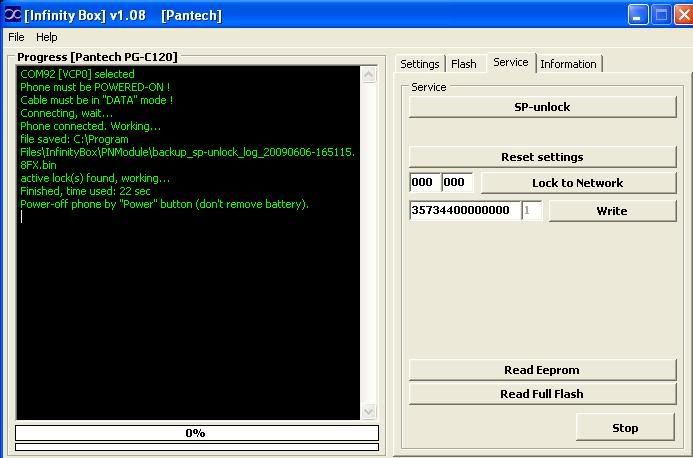
Task: Click the secondary progress bar below 0%
Action: pyautogui.click(x=197, y=447)
